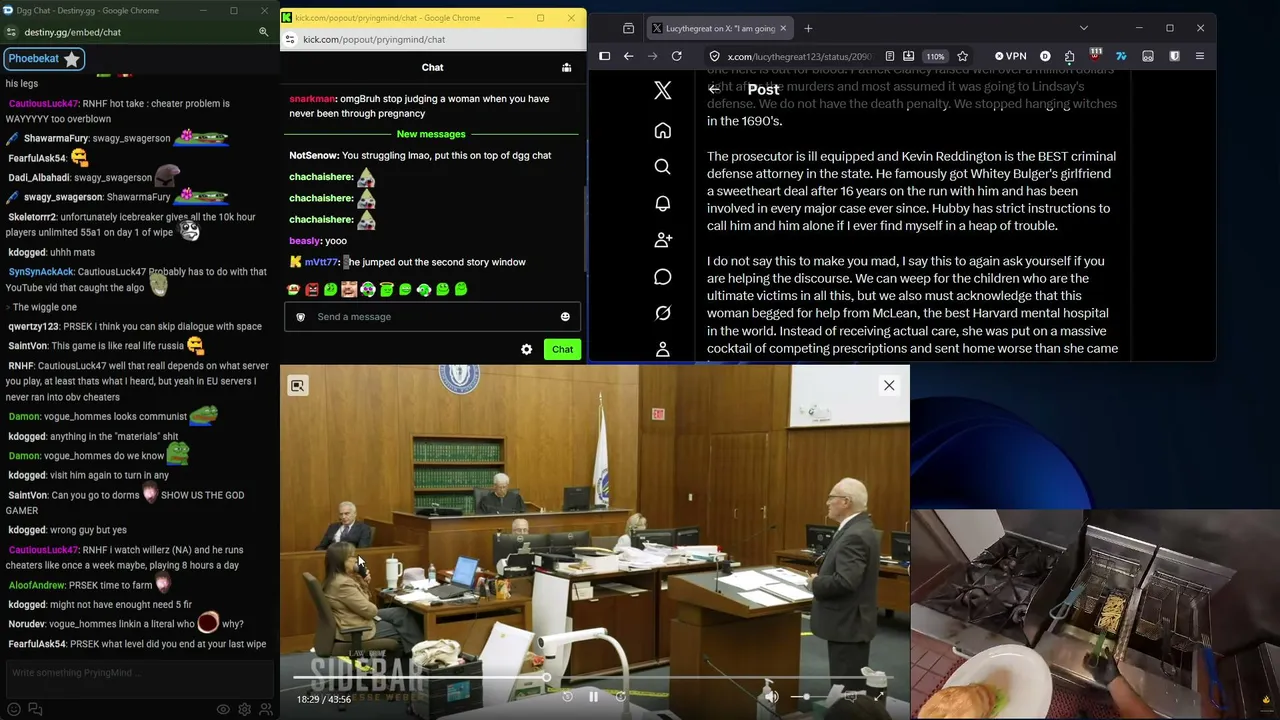
Task: Click first quick emote under Kick chat
Action: pos(293,290)
